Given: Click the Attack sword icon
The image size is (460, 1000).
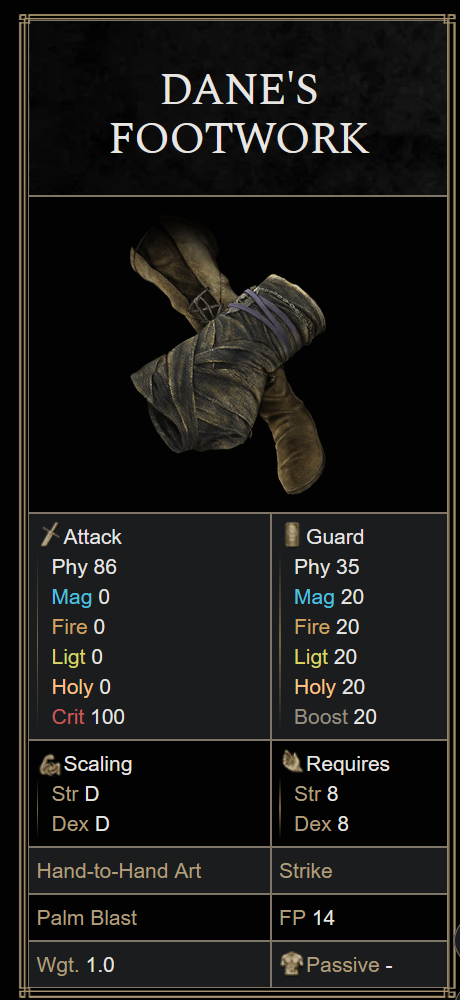Looking at the screenshot, I should pyautogui.click(x=50, y=535).
